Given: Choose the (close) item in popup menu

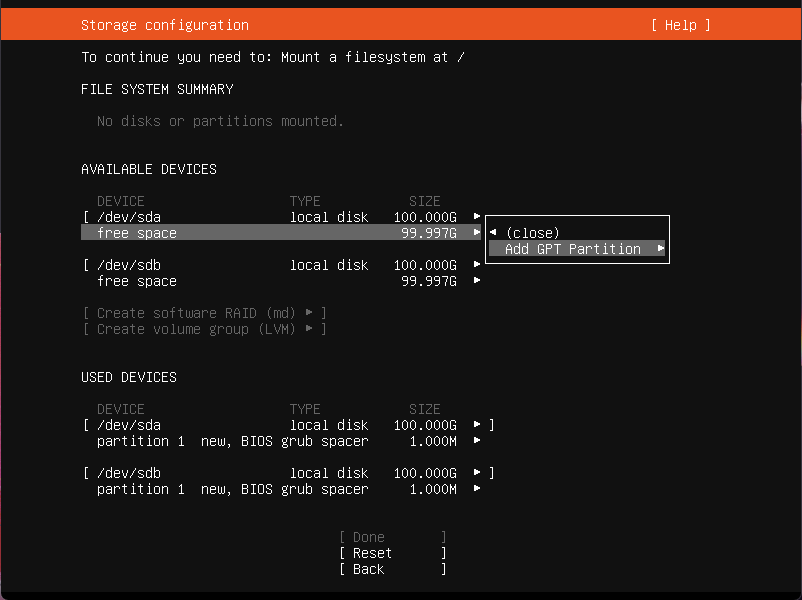Looking at the screenshot, I should tap(533, 233).
